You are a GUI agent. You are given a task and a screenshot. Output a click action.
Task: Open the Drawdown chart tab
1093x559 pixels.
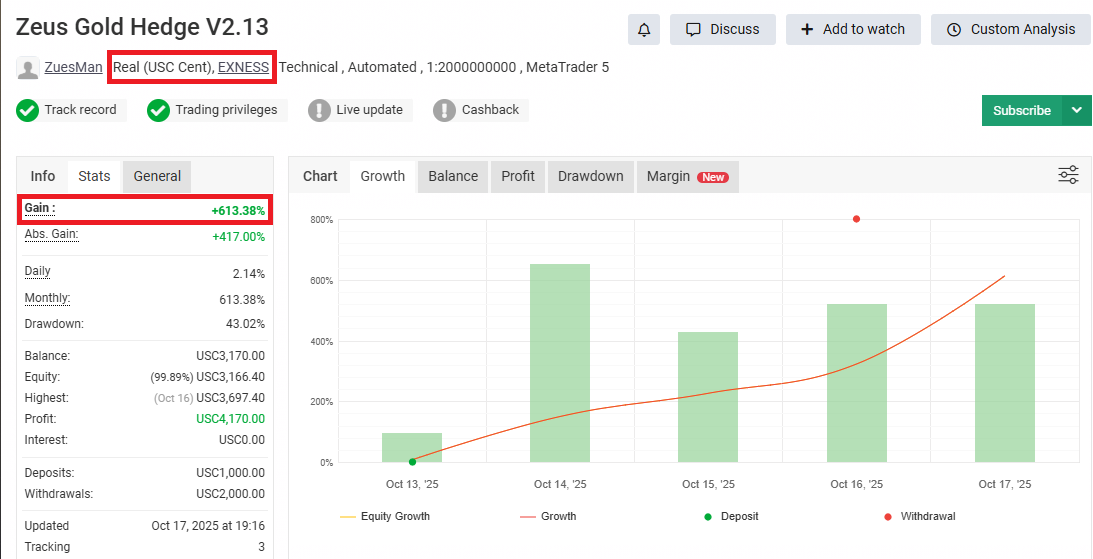click(590, 176)
